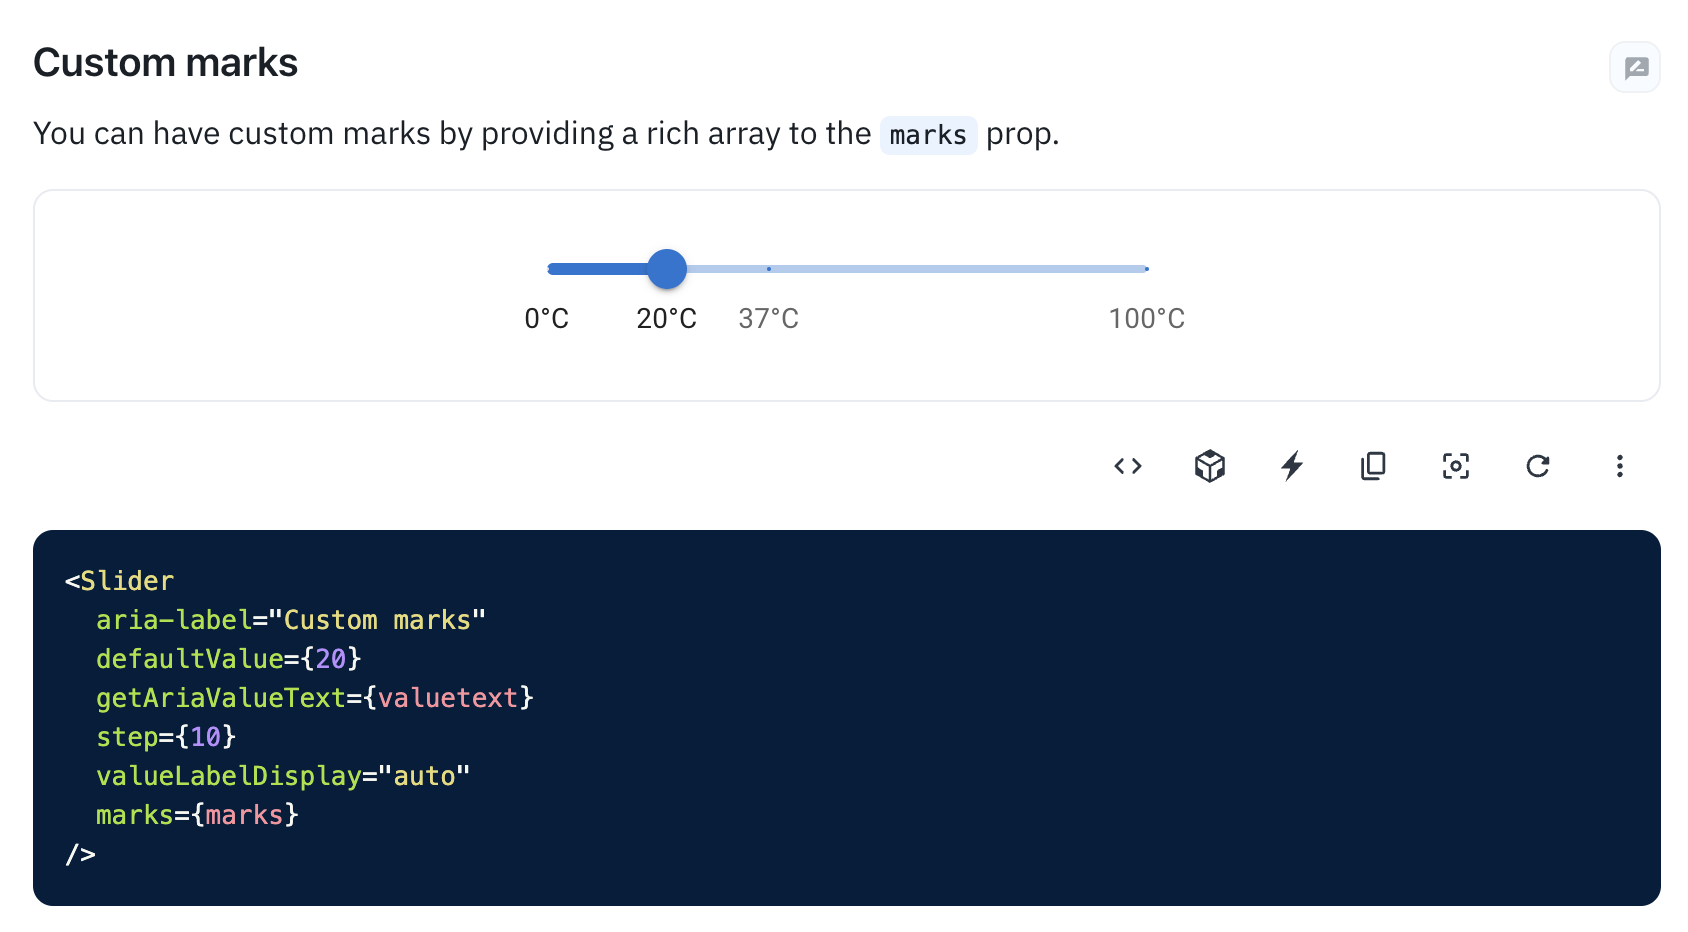Image resolution: width=1688 pixels, height=932 pixels.
Task: Select the slider thumb at 20°C
Action: point(667,269)
